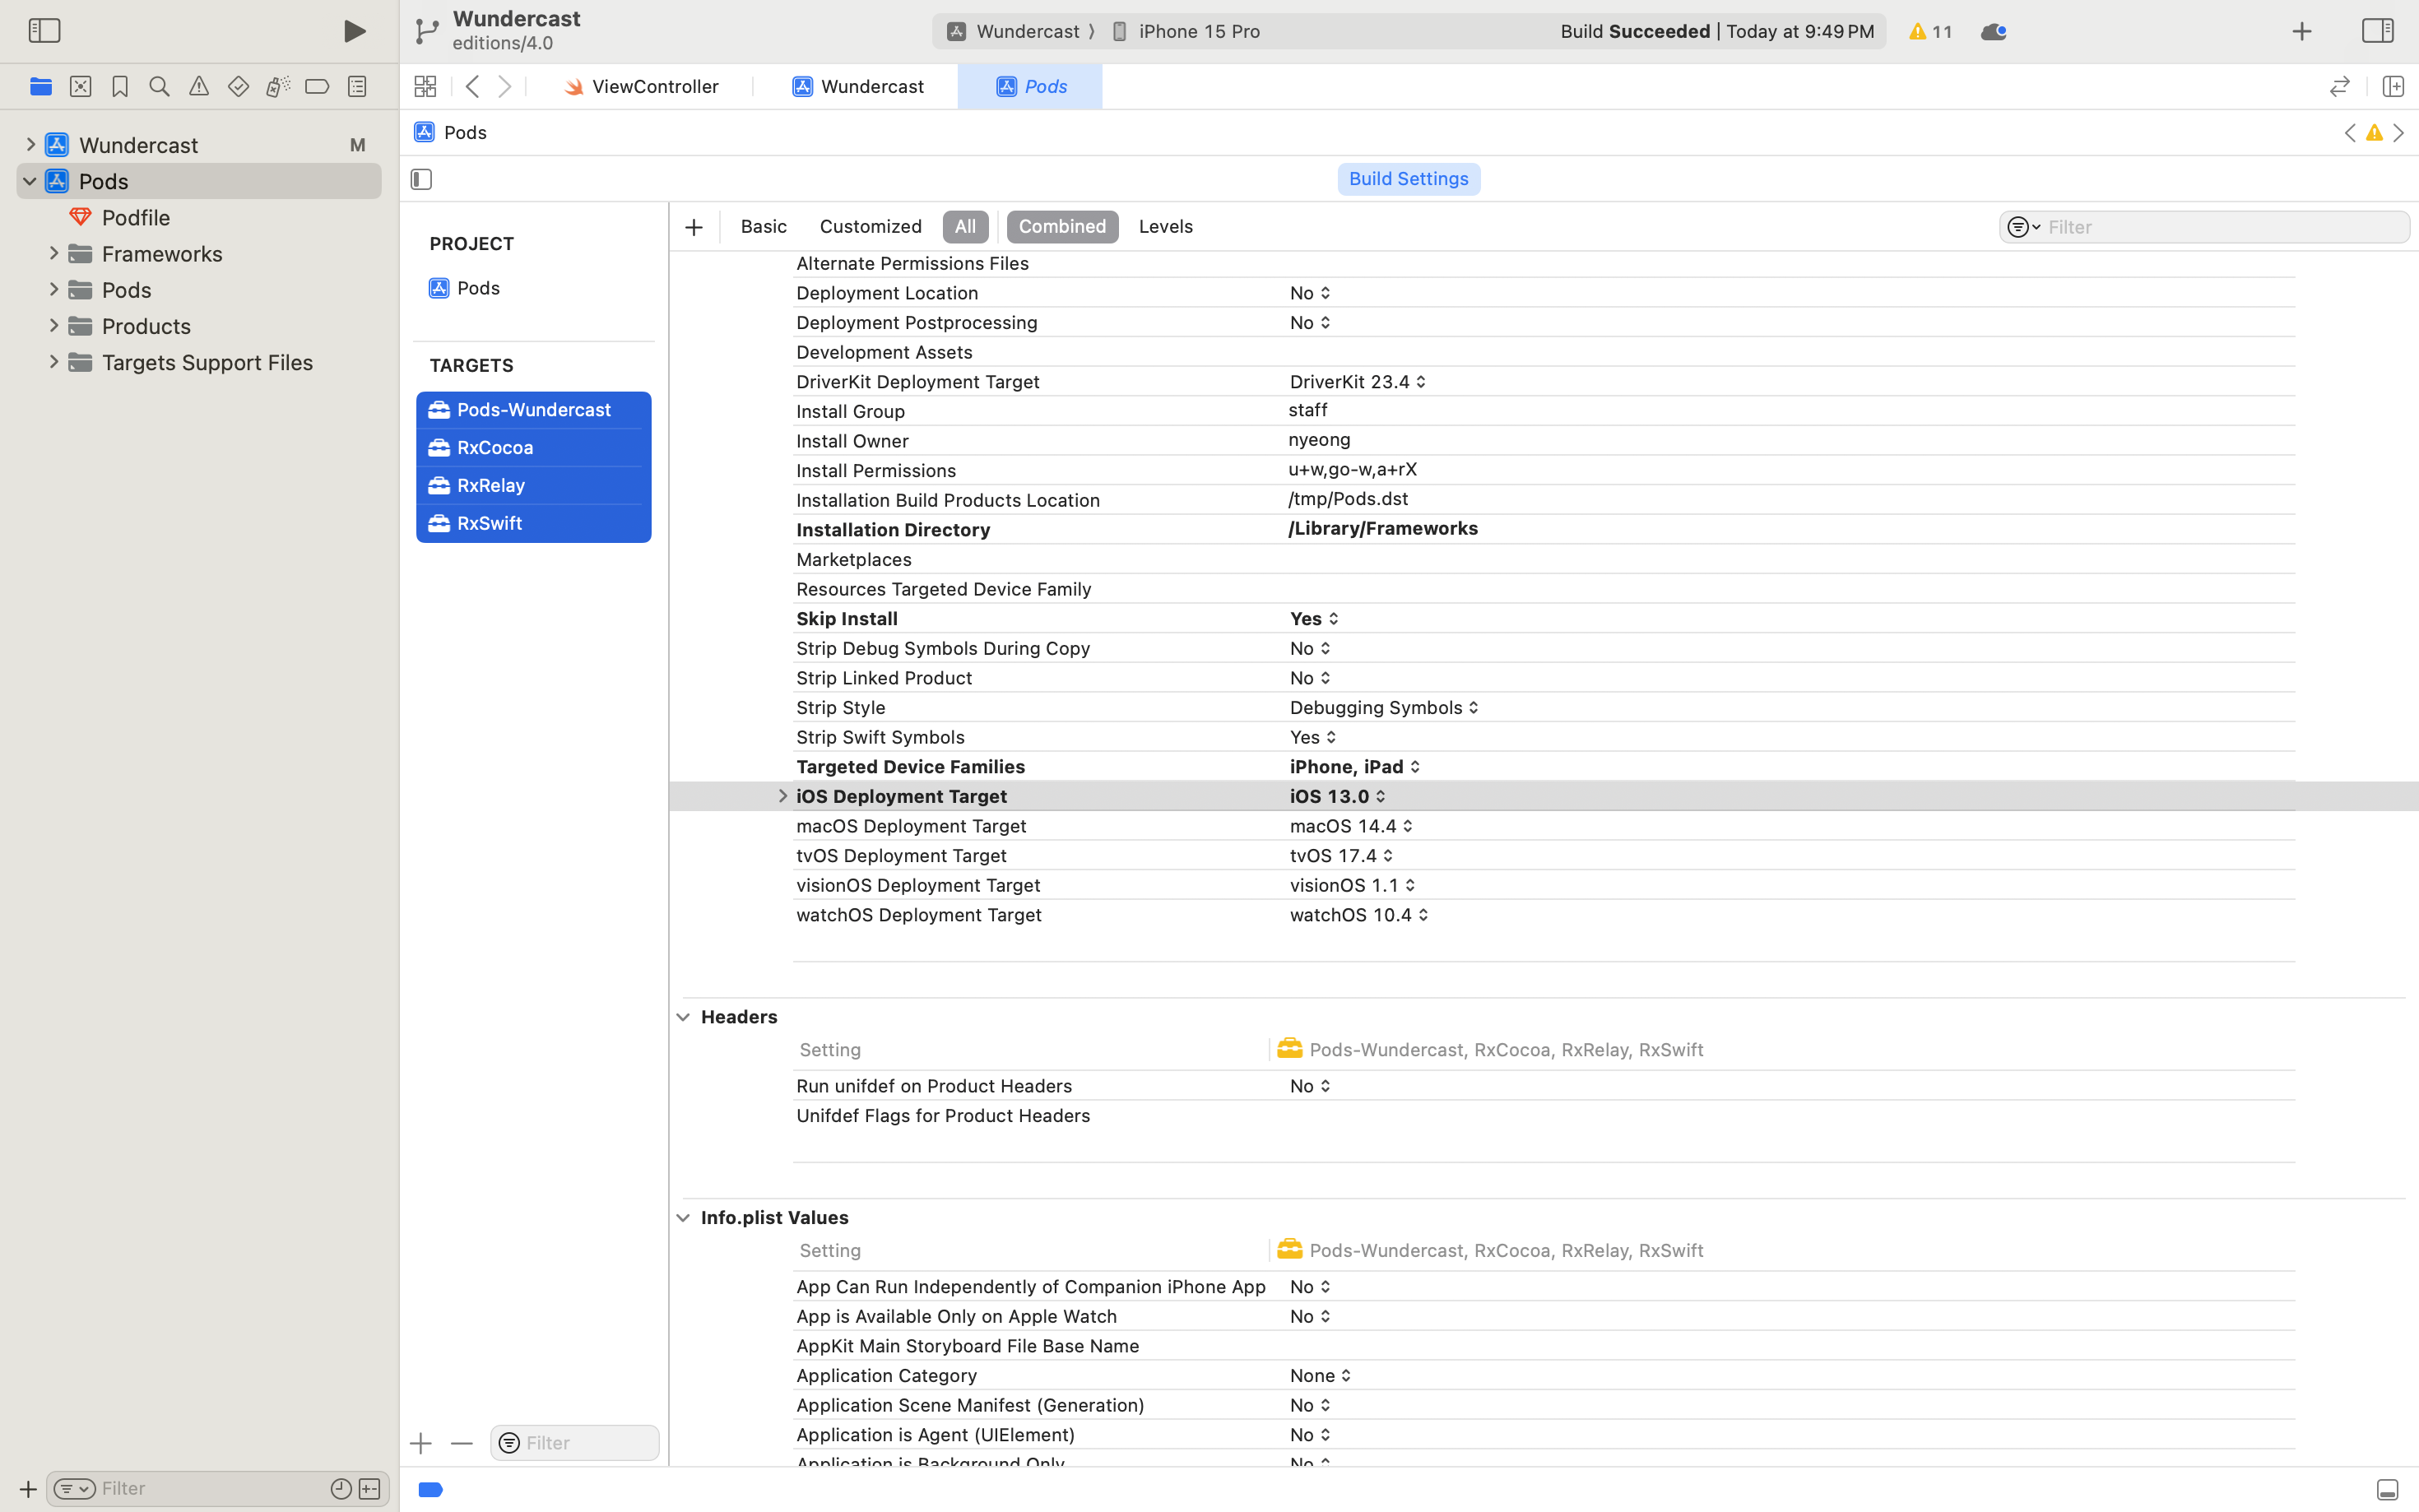Show All build settings
This screenshot has width=2419, height=1512.
965,227
